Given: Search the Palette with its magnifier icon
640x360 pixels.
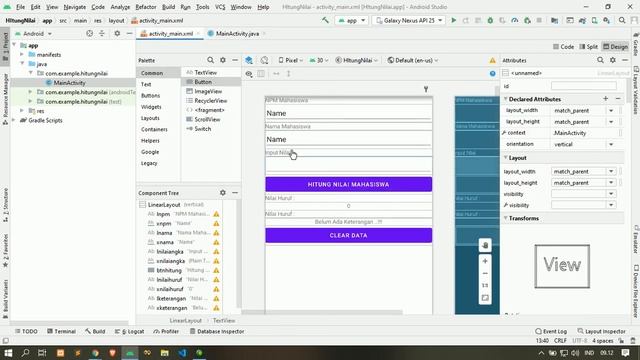Looking at the screenshot, I should [x=210, y=60].
